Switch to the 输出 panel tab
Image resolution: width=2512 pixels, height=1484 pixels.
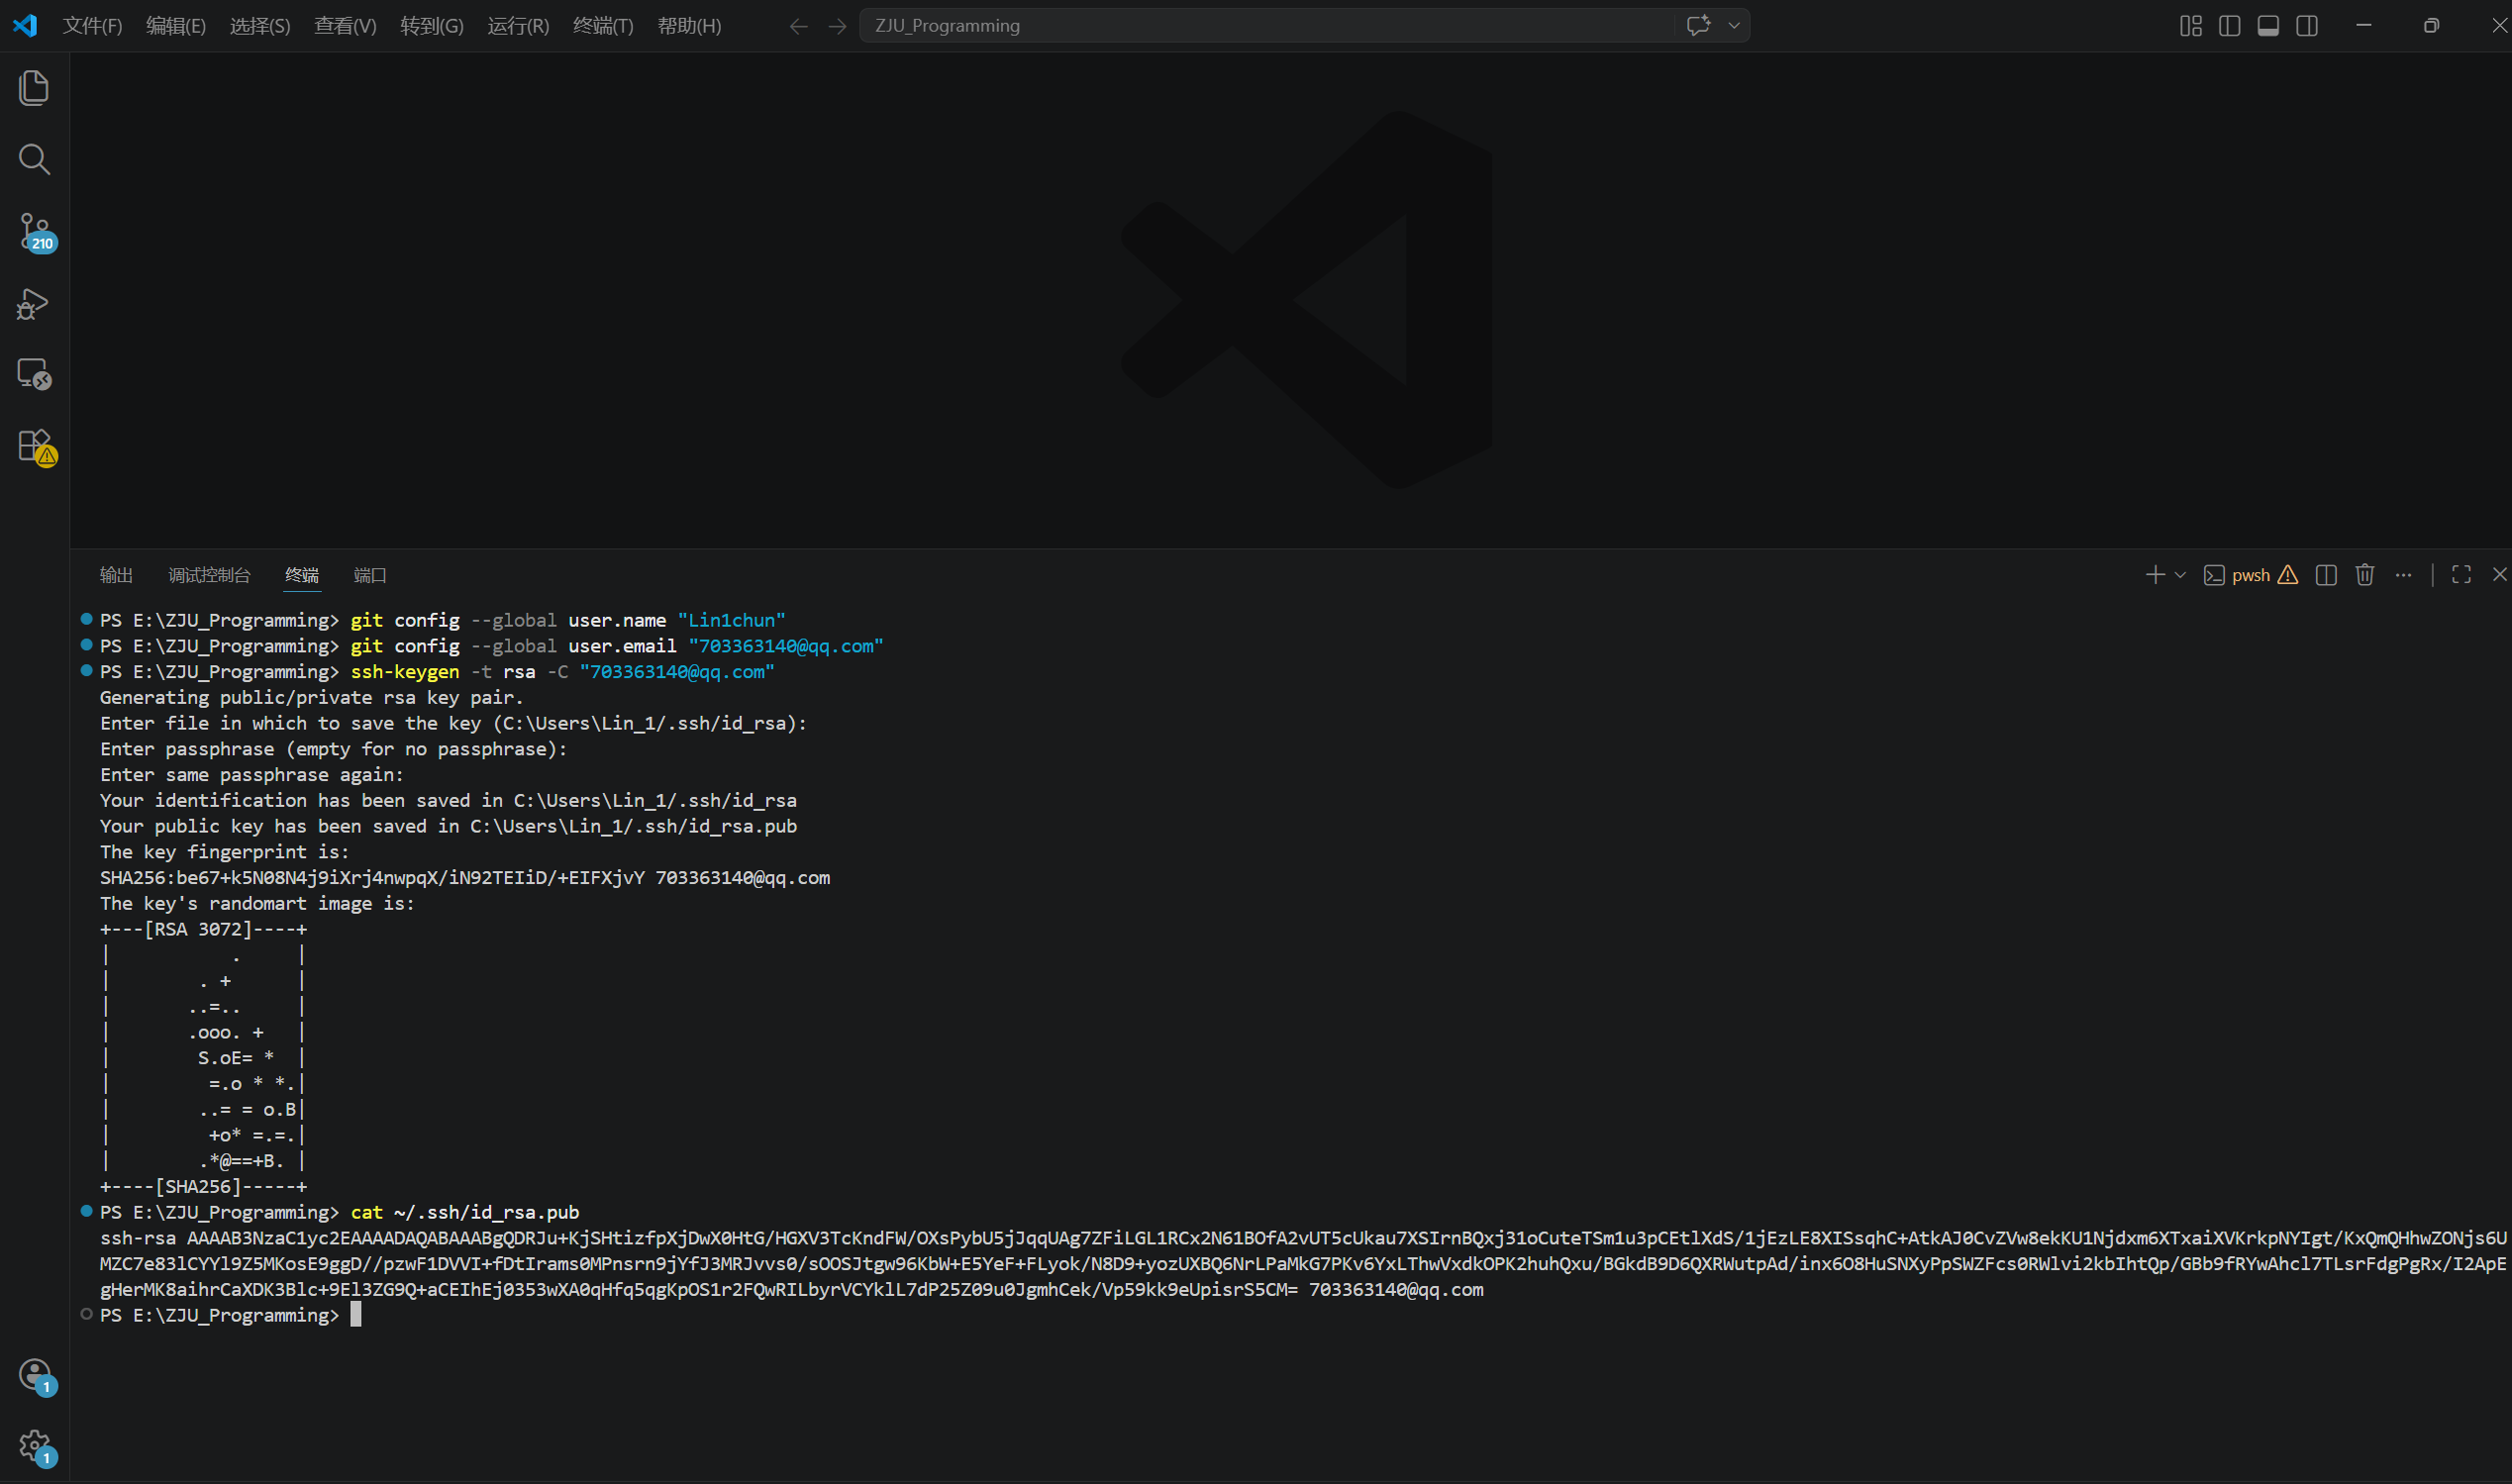point(116,575)
